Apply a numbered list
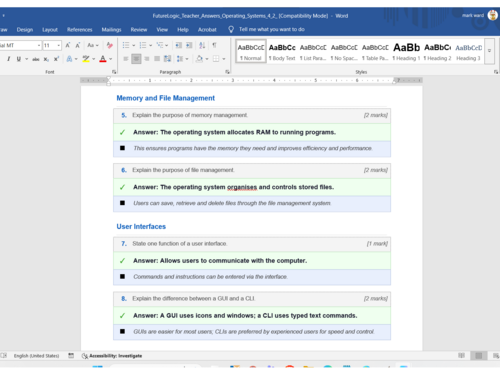 (x=143, y=45)
